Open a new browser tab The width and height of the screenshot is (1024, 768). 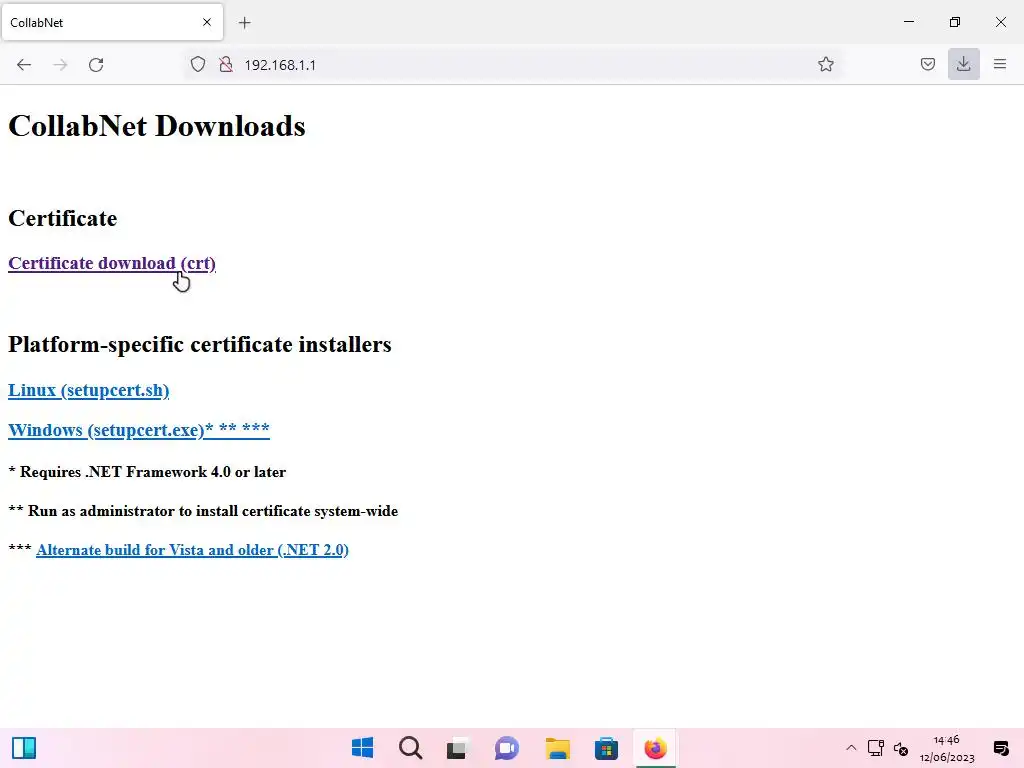coord(244,23)
